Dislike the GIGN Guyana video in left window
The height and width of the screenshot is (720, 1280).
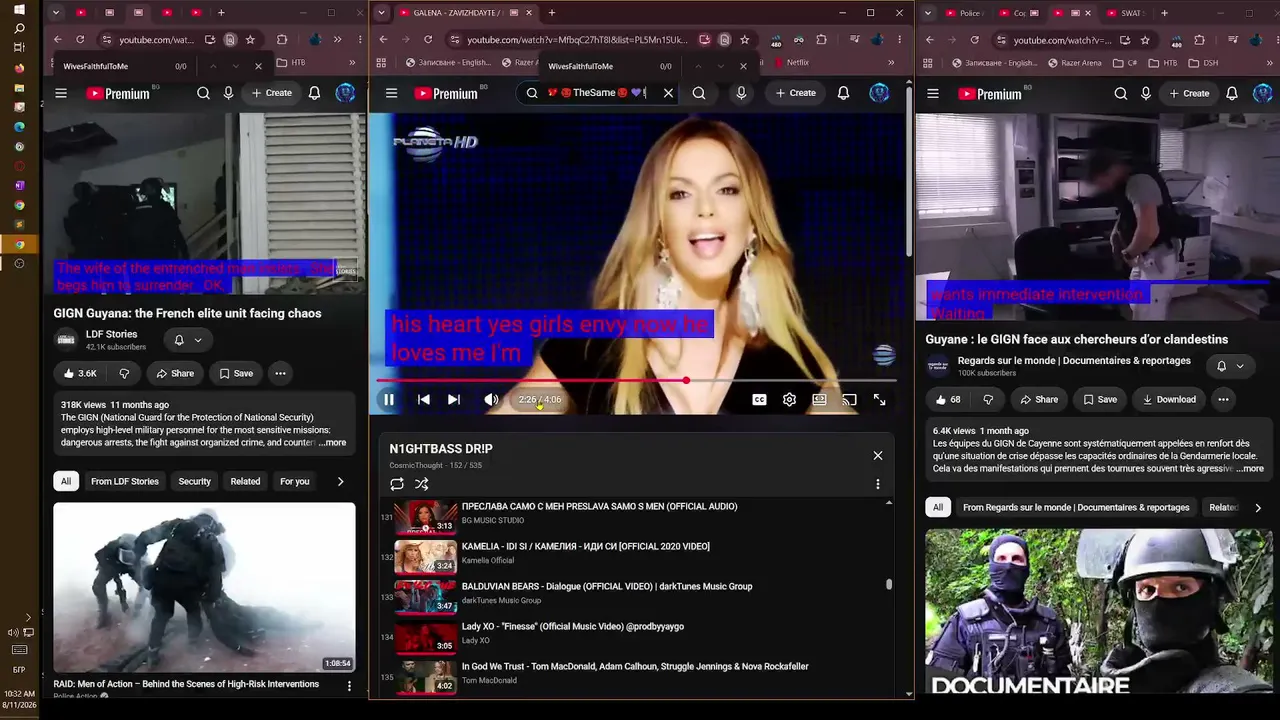124,373
